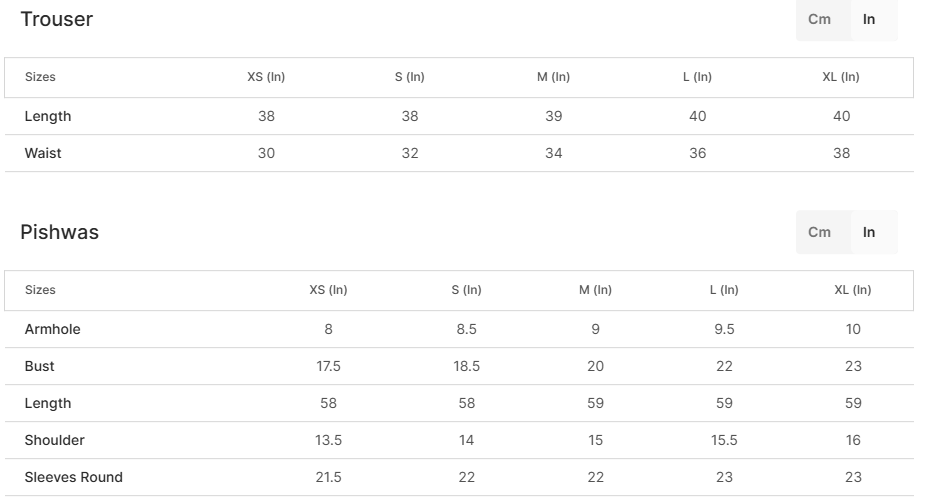Viewport: 927px width, 502px height.
Task: Switch Trouser chart to Cm units
Action: coord(819,19)
